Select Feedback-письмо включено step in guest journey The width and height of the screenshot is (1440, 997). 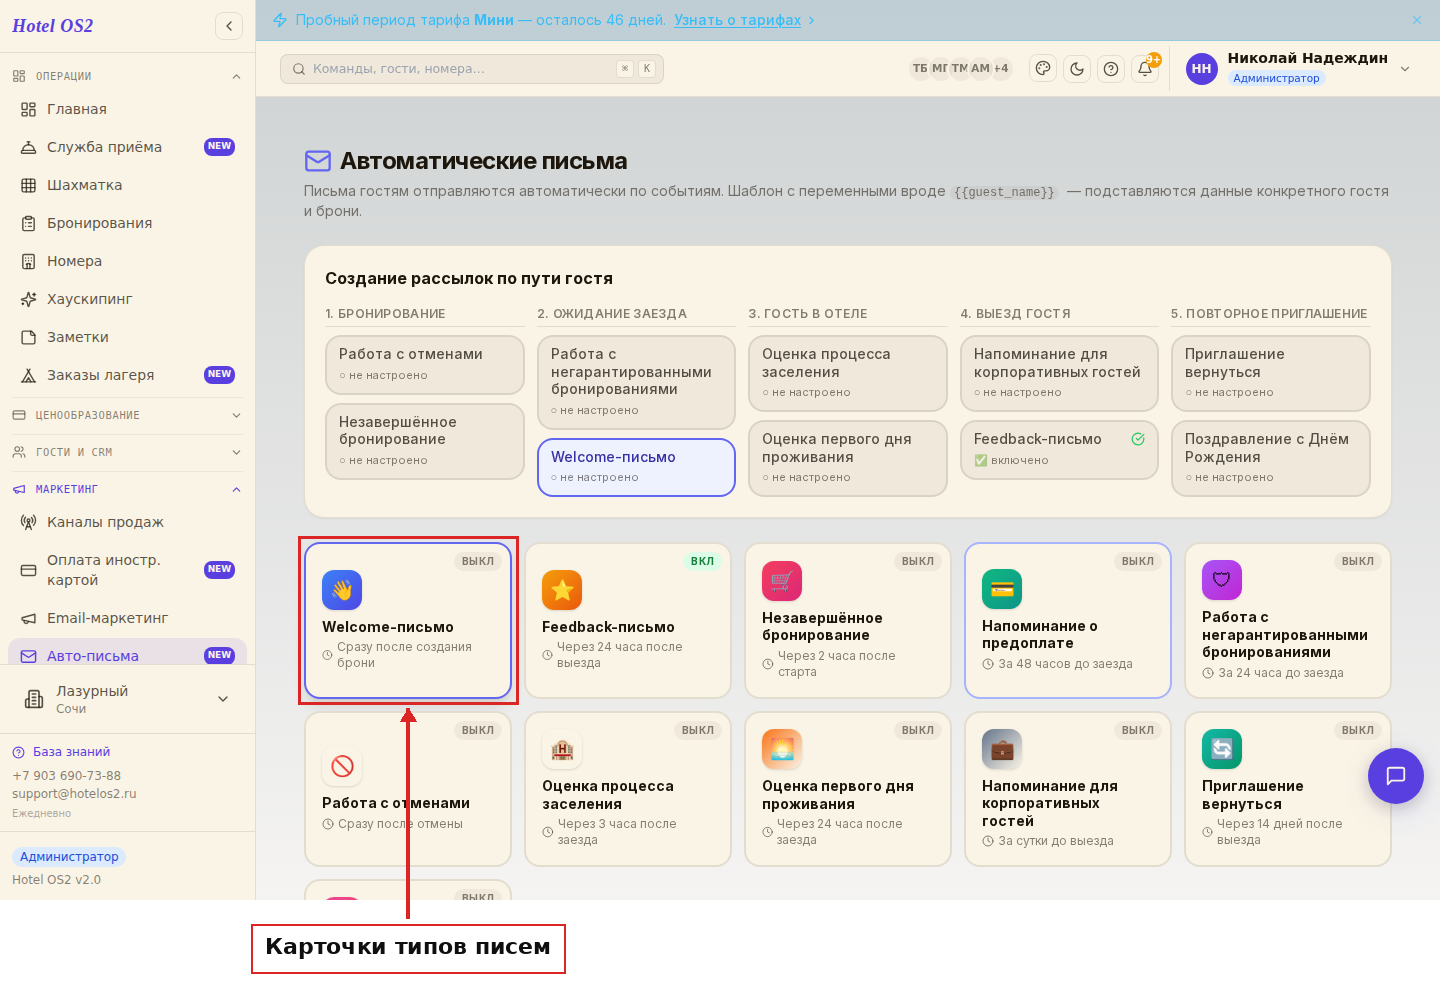point(1059,450)
